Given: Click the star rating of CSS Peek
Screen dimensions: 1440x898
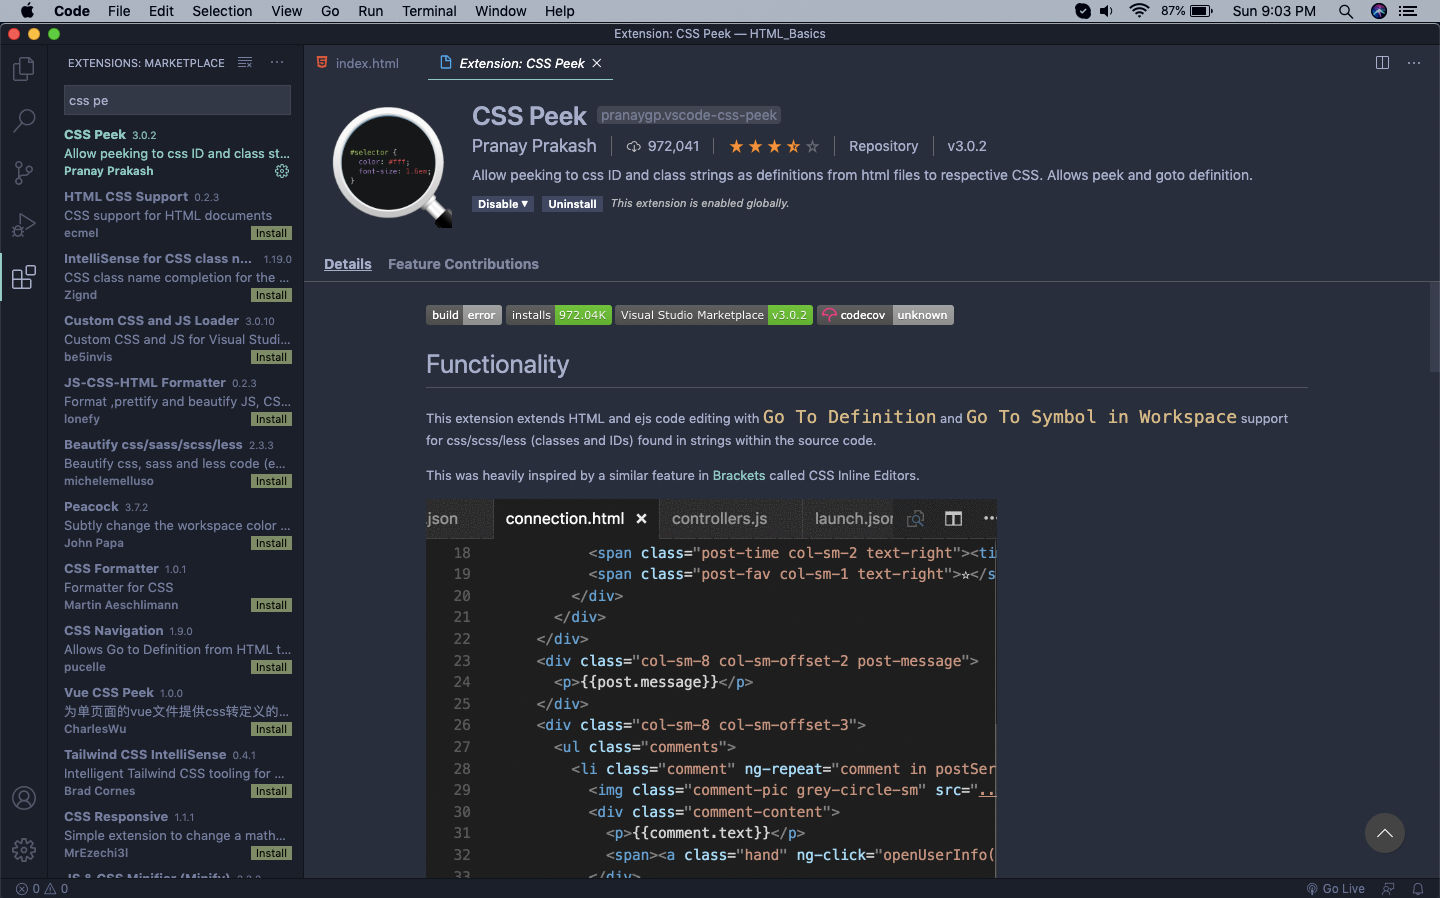Looking at the screenshot, I should coord(774,146).
